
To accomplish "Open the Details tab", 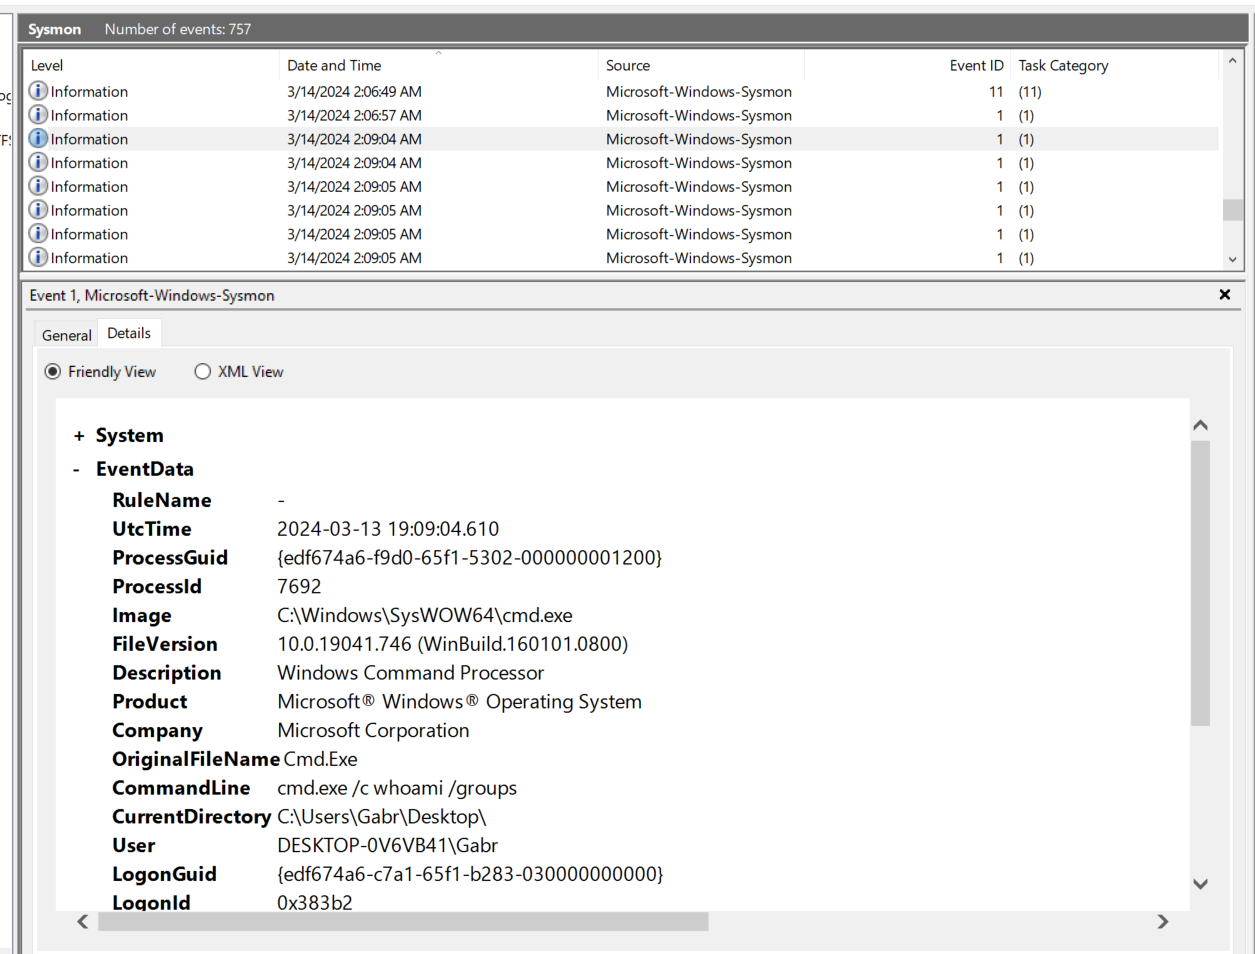I will pyautogui.click(x=129, y=334).
